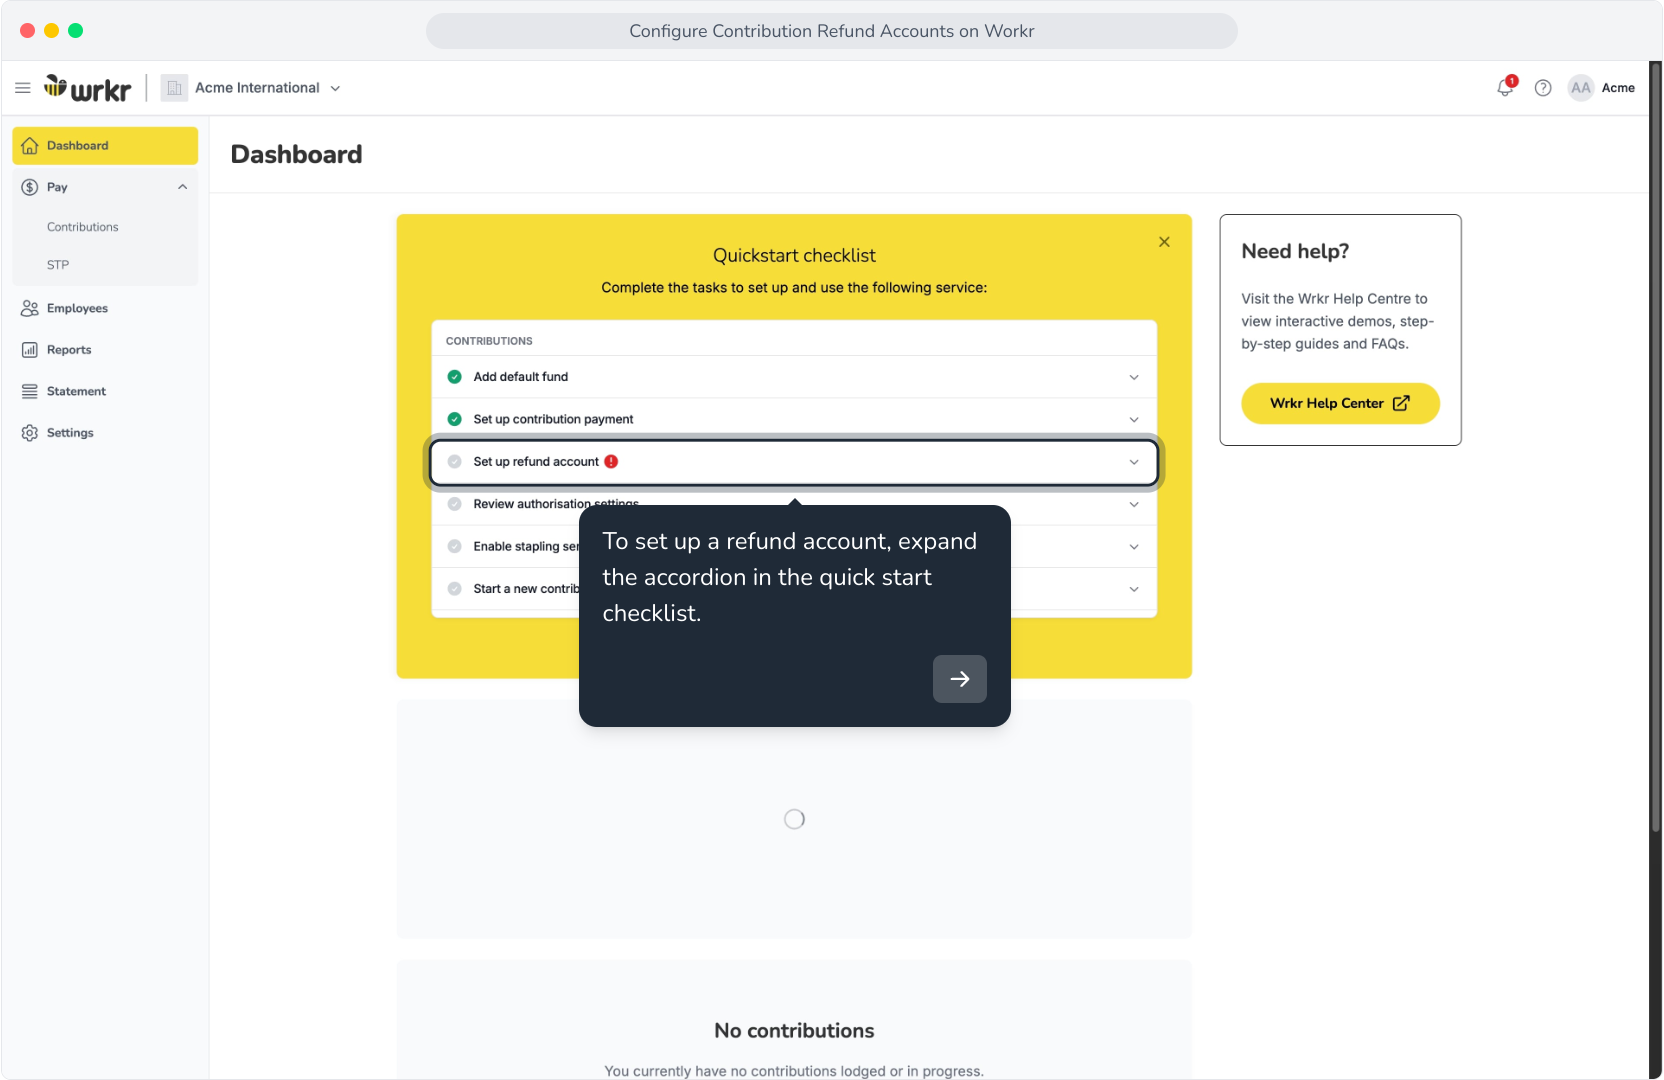The width and height of the screenshot is (1664, 1080).
Task: Click the wrkr bee logo
Action: [87, 88]
